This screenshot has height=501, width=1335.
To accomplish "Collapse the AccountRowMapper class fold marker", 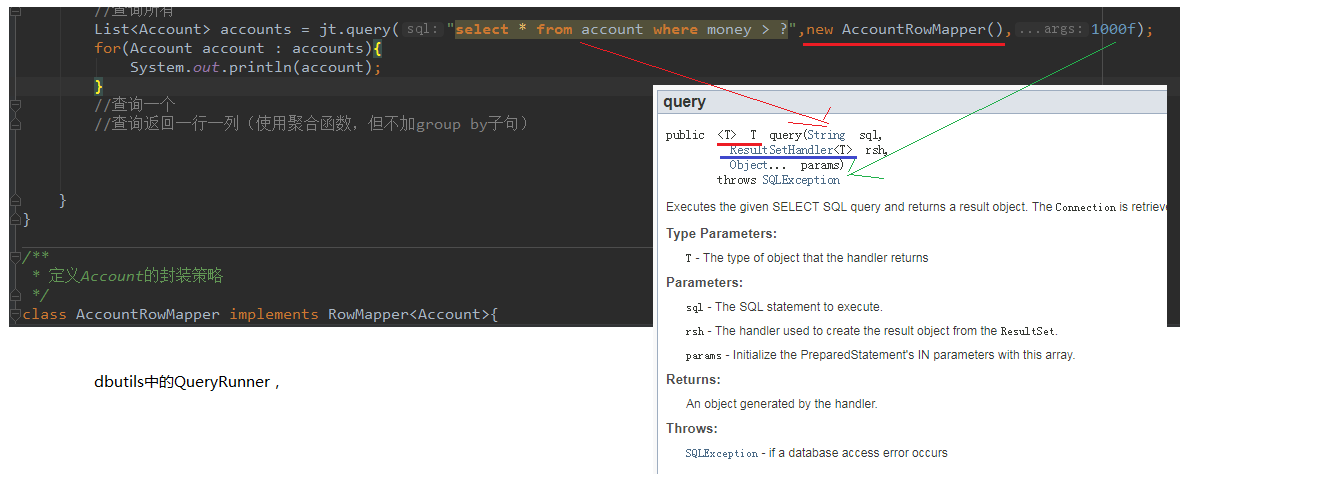I will 15,314.
